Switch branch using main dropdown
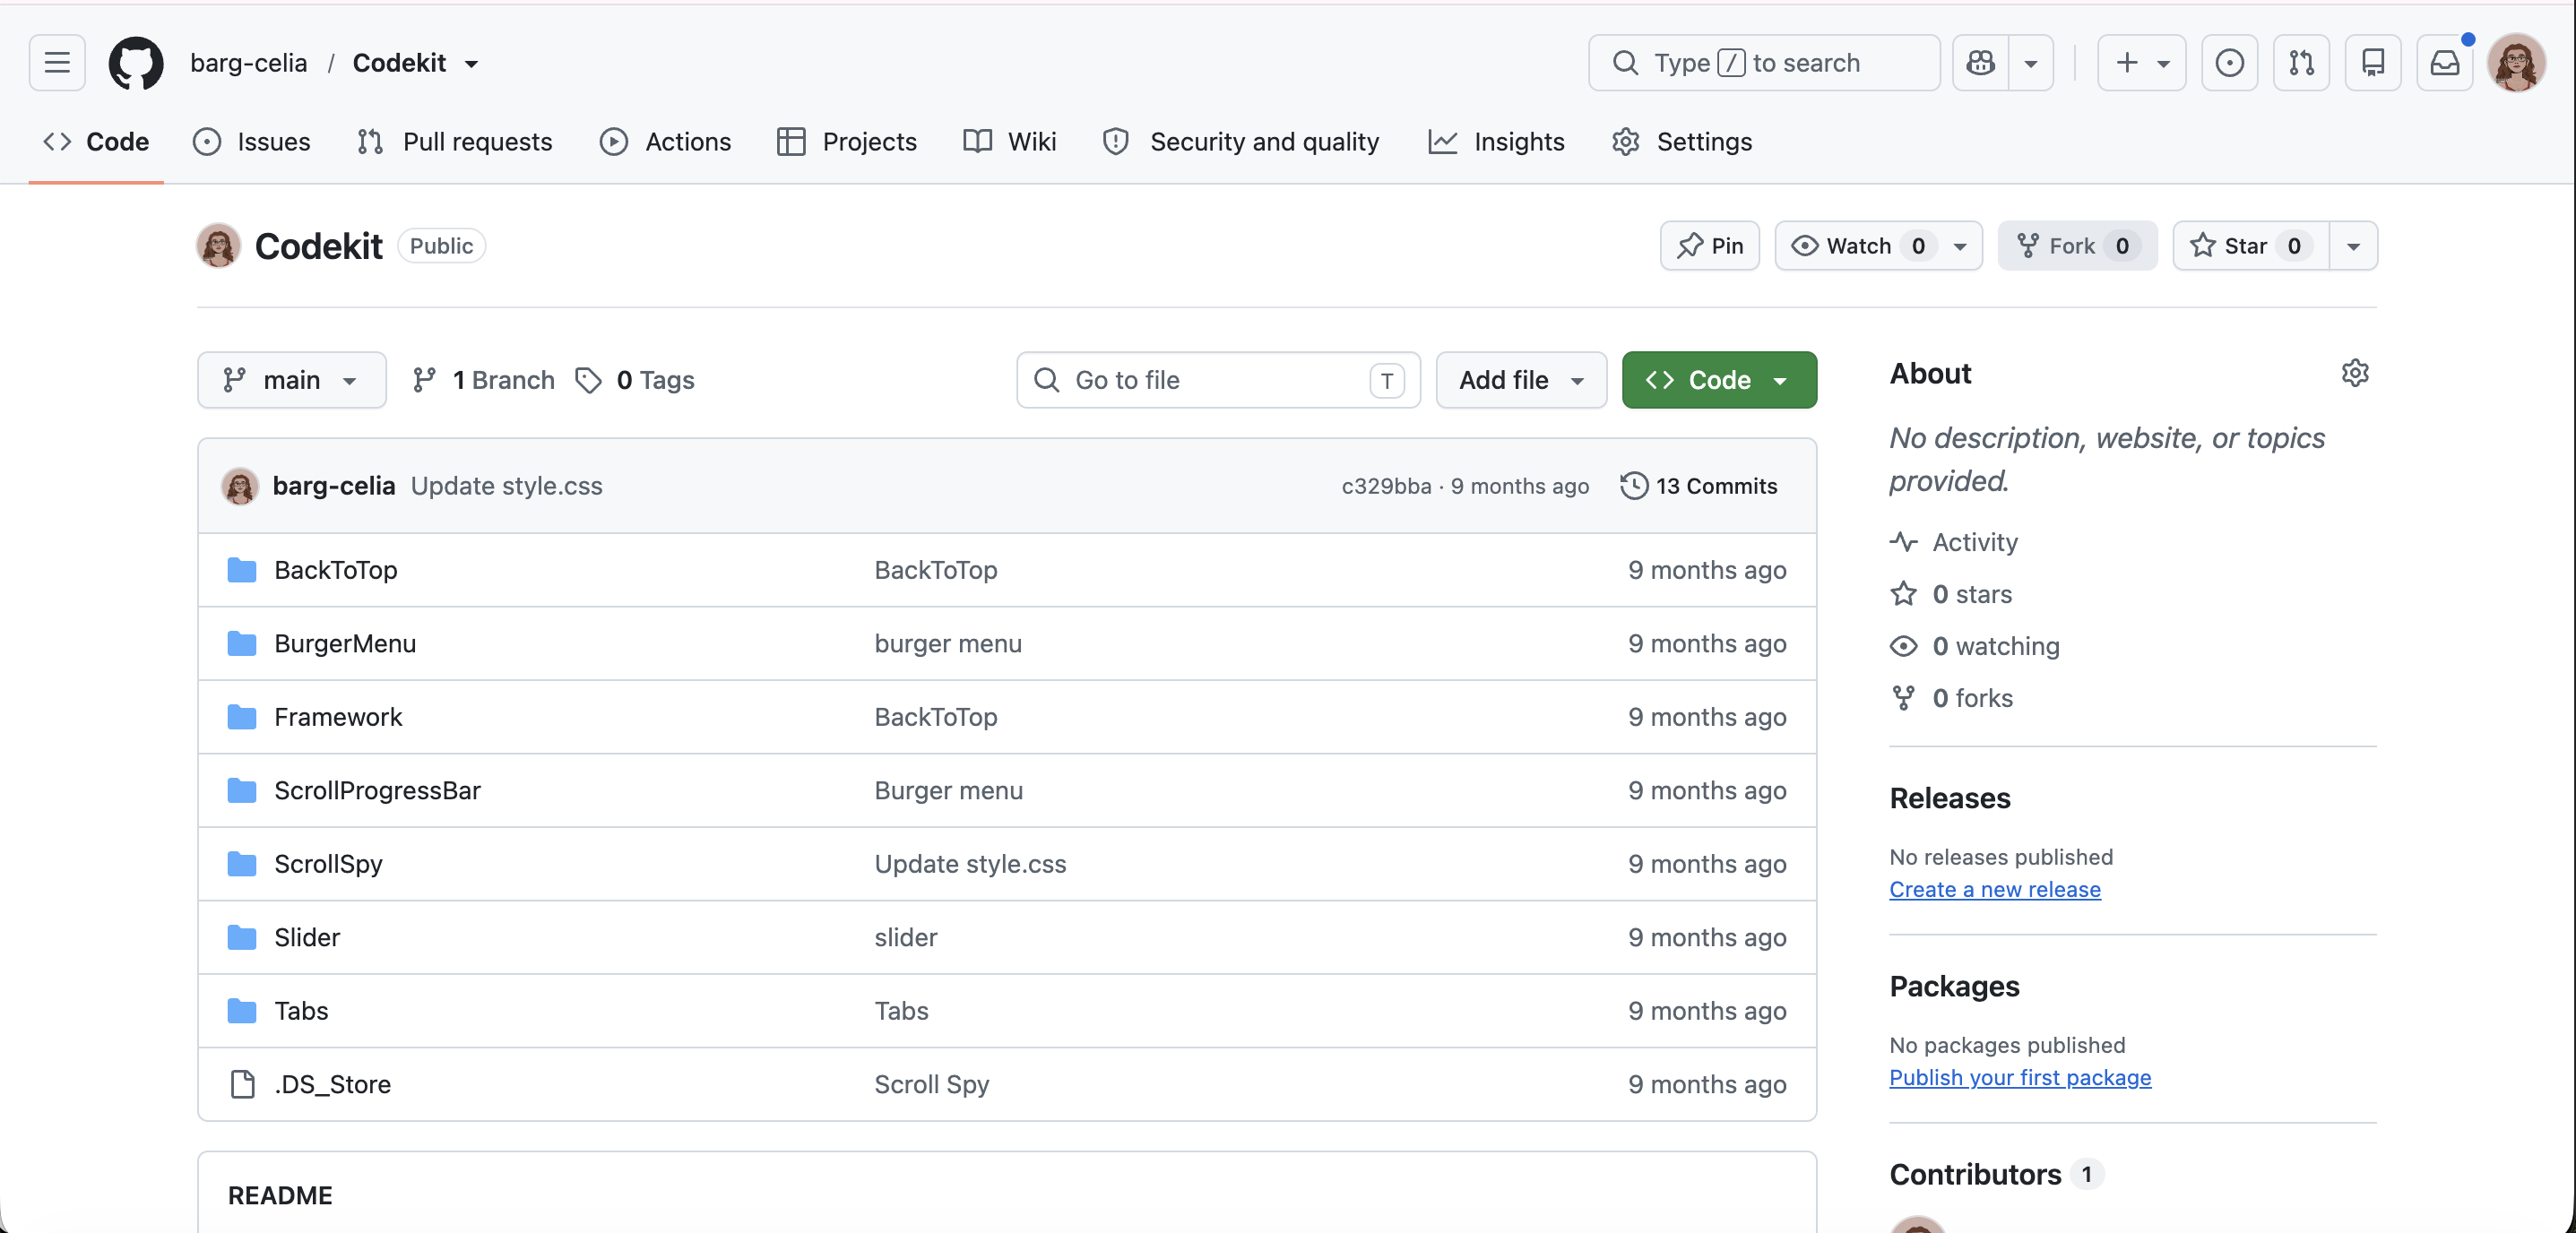This screenshot has height=1233, width=2576. 292,380
